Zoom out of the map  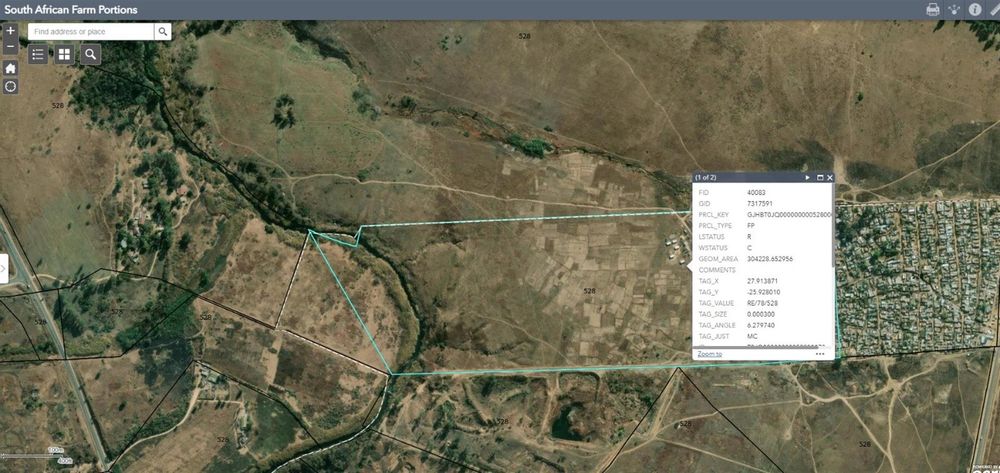click(x=10, y=46)
